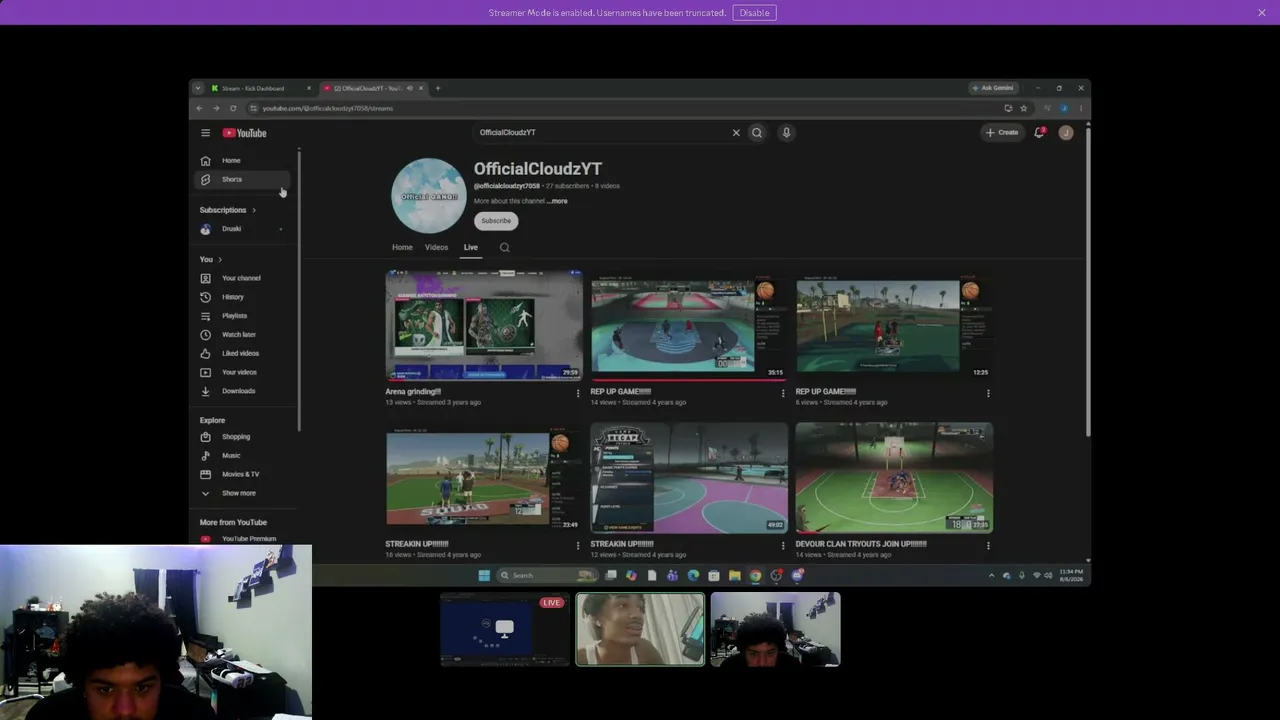The width and height of the screenshot is (1280, 720).
Task: Start voice search with microphone icon
Action: [x=786, y=132]
